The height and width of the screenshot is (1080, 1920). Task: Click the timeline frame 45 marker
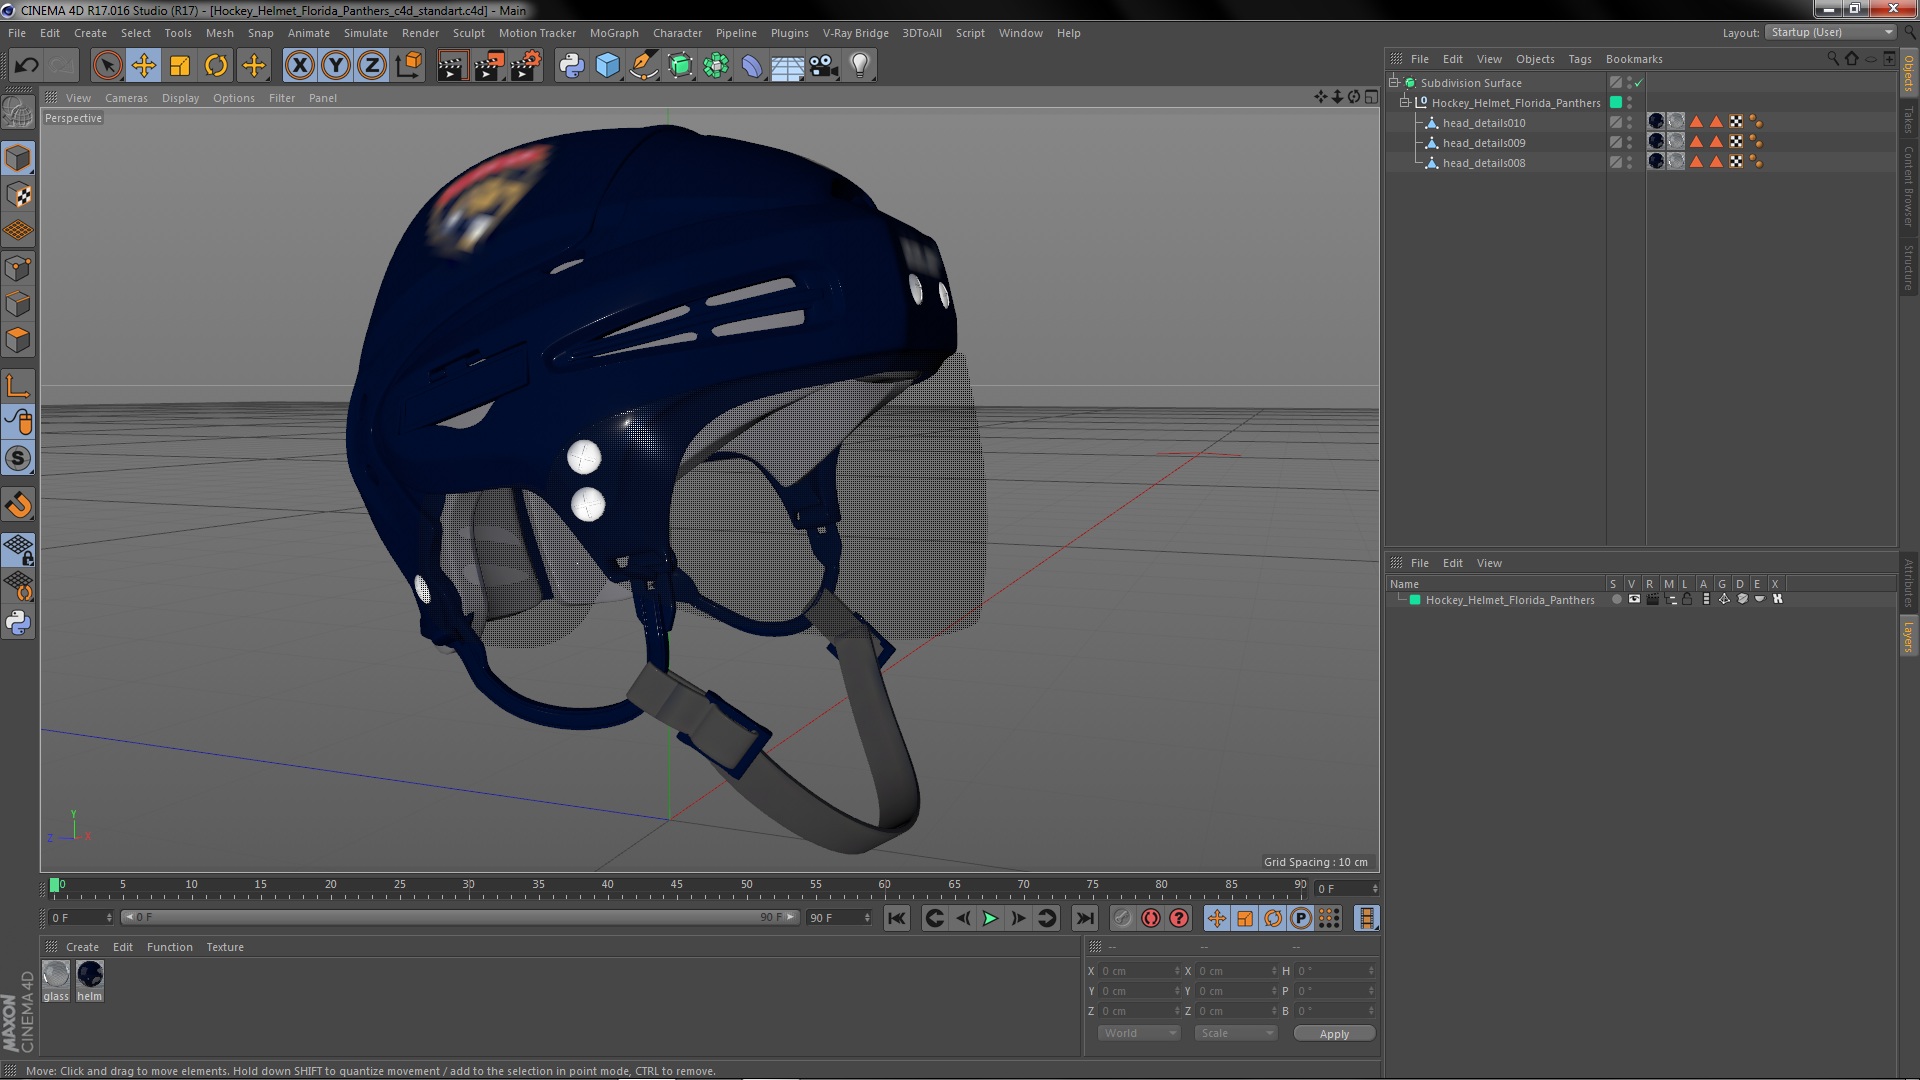point(677,885)
